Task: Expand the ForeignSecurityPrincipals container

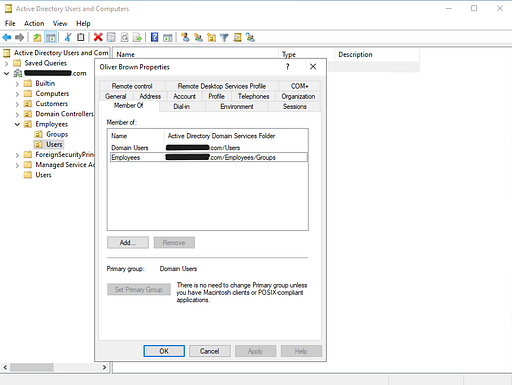Action: point(17,155)
